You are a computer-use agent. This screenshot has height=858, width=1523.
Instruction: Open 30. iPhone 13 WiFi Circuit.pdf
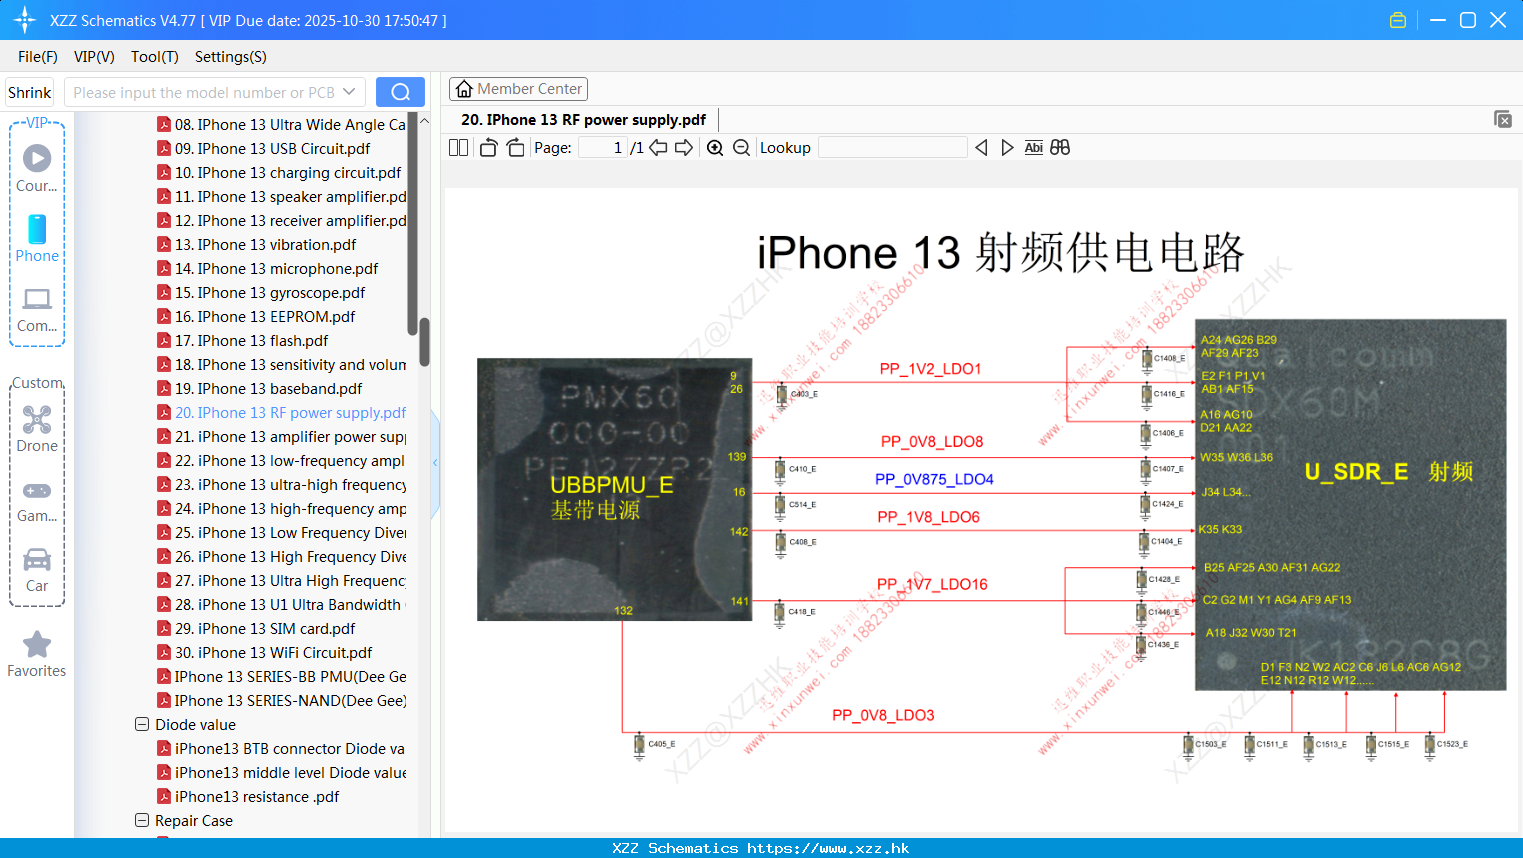click(264, 652)
